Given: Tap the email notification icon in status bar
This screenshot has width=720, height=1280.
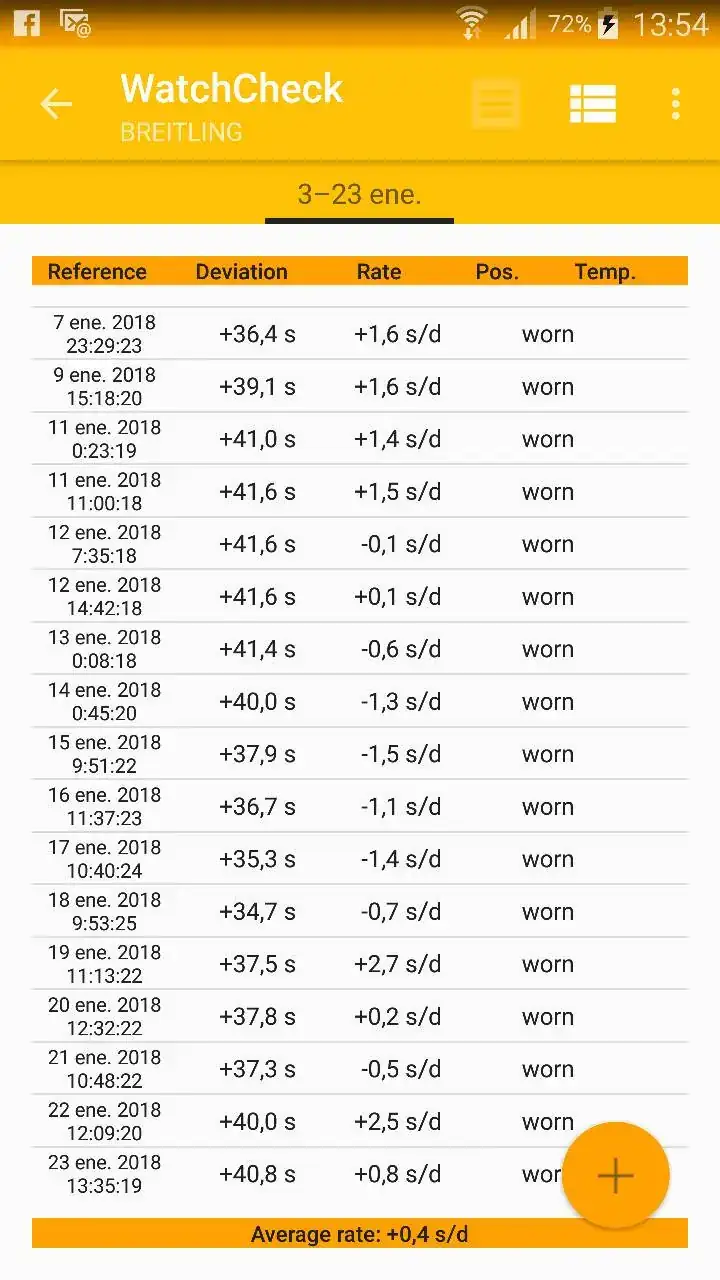Looking at the screenshot, I should click(75, 23).
